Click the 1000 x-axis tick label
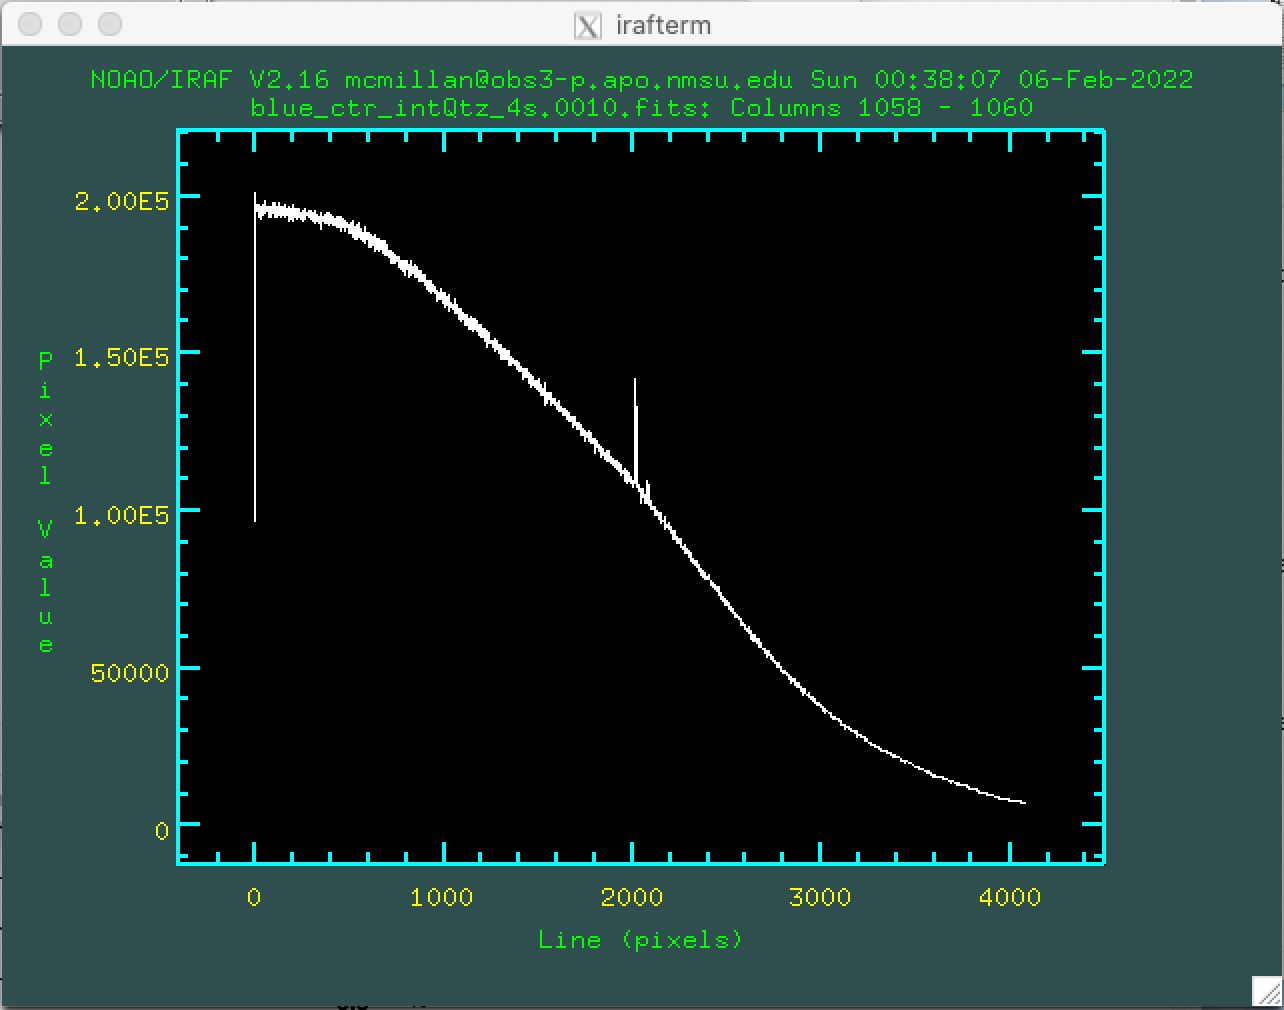Image resolution: width=1284 pixels, height=1010 pixels. pos(442,897)
